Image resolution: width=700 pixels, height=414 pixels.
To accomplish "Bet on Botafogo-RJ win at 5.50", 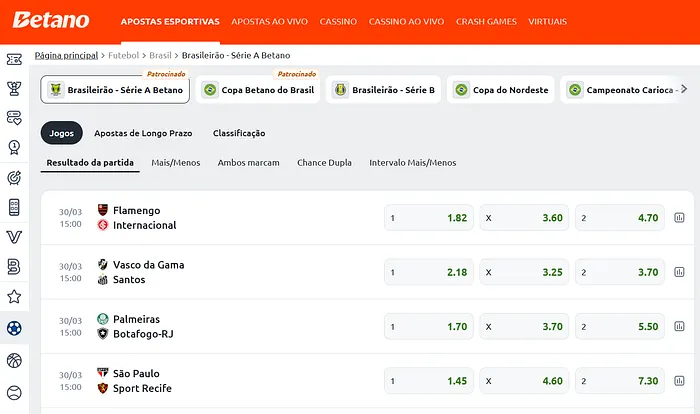I will [620, 326].
